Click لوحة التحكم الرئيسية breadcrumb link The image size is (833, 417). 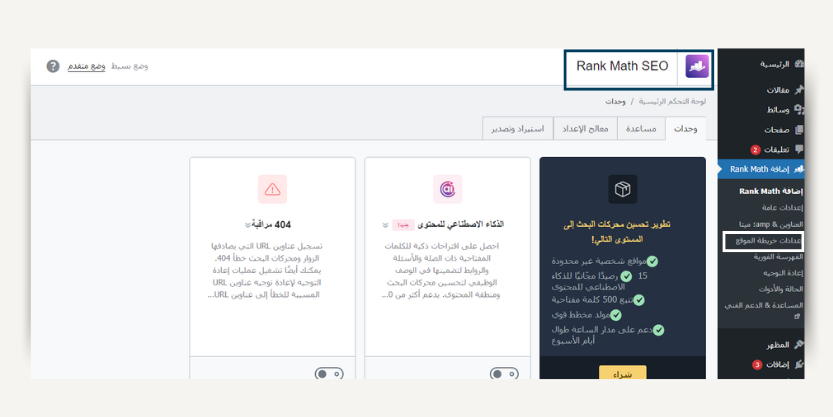(672, 101)
